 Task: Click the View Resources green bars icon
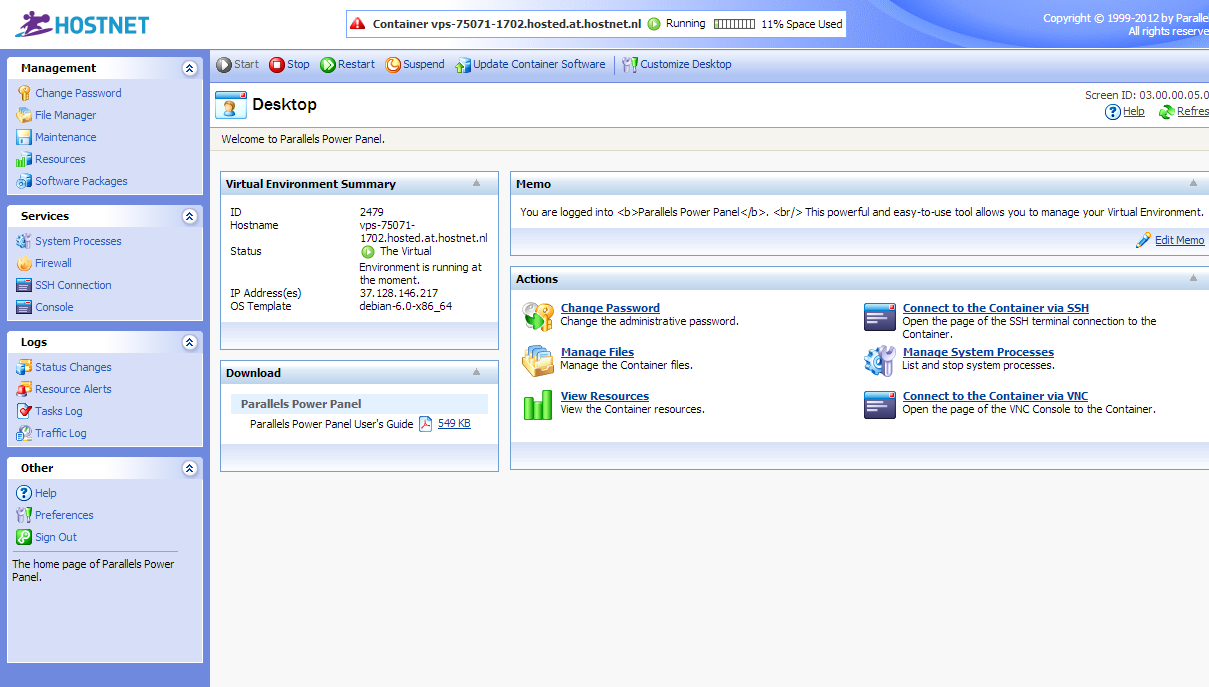[538, 405]
